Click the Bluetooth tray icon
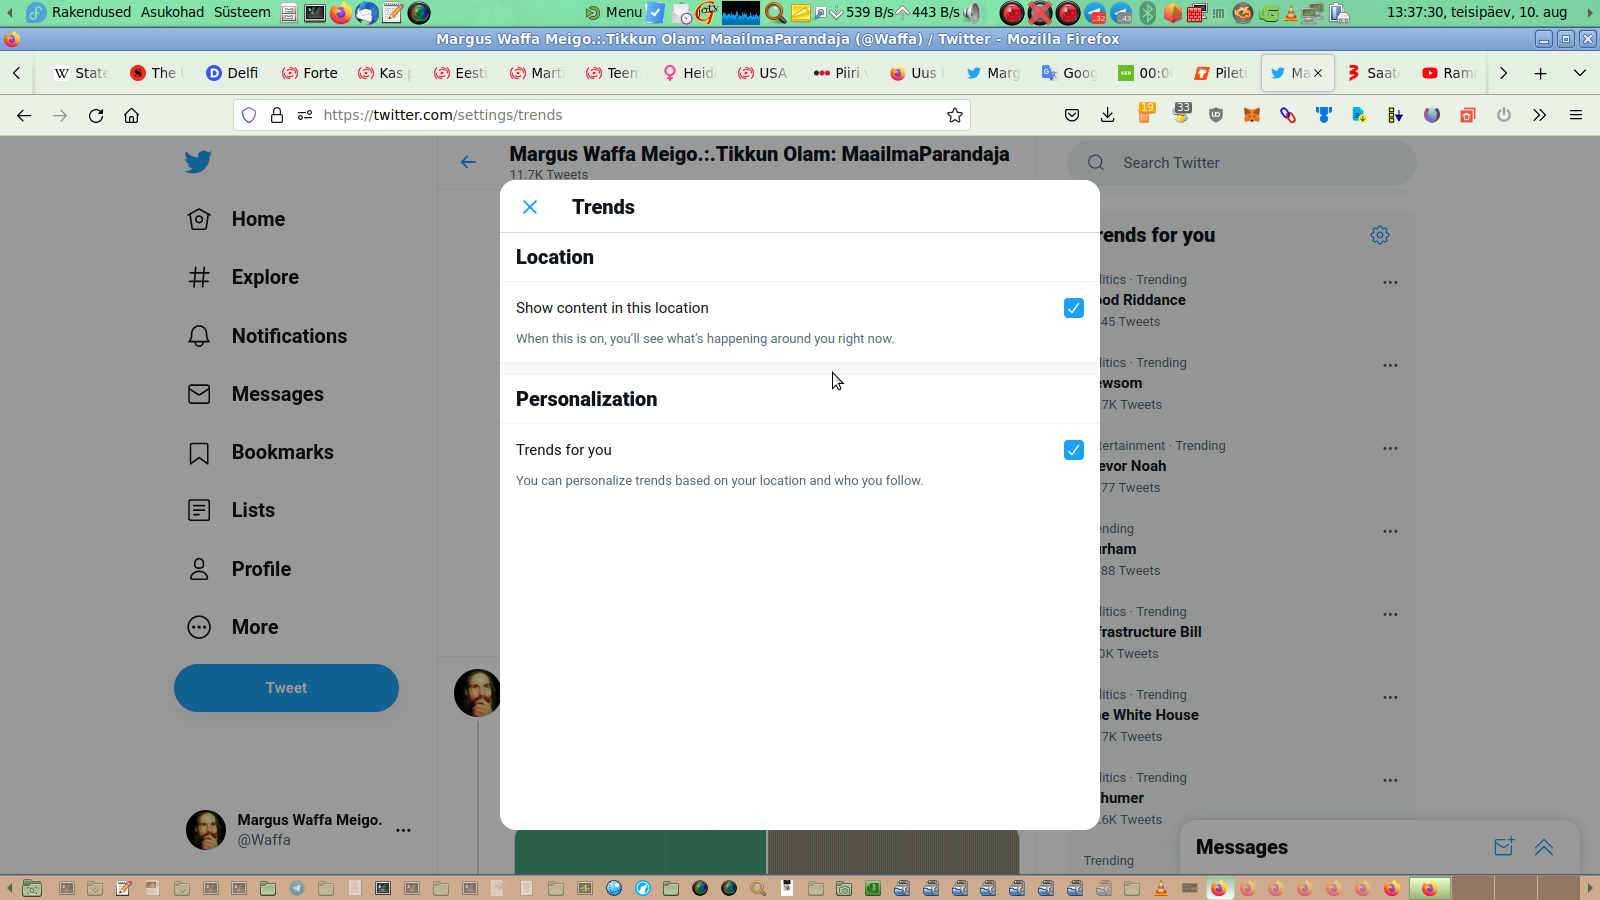Image resolution: width=1600 pixels, height=900 pixels. [1148, 13]
